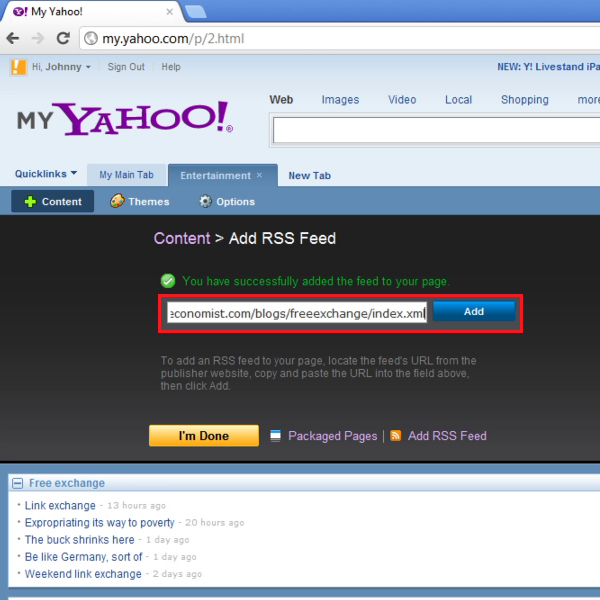Click the globe icon in address bar
The height and width of the screenshot is (600, 600).
[91, 38]
